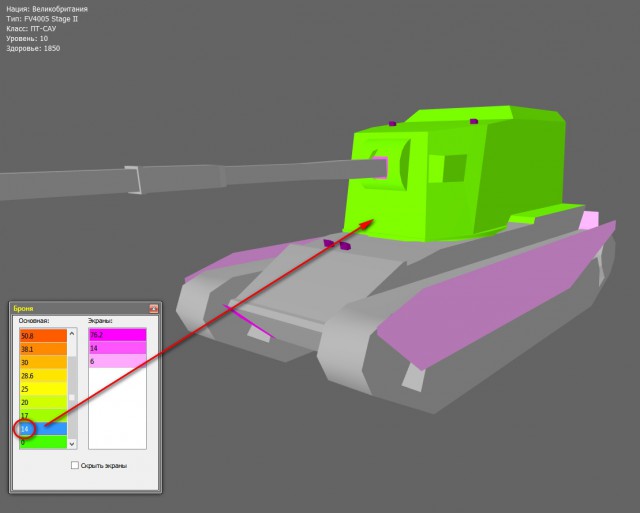Close the Броня armor panel

click(153, 309)
